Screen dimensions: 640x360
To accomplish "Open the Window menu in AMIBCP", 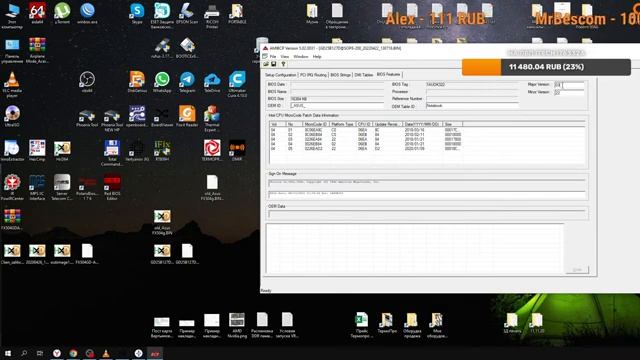I will coord(301,56).
